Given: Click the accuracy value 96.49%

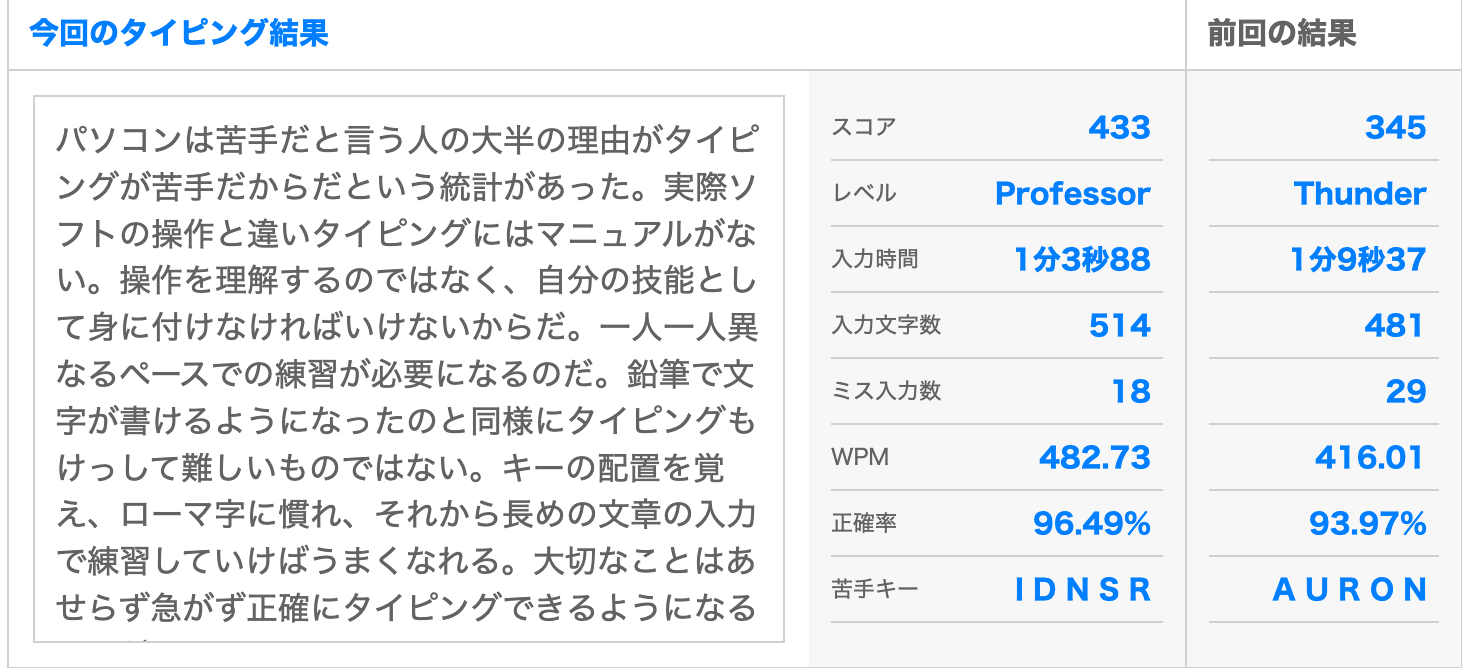Looking at the screenshot, I should click(x=1091, y=524).
